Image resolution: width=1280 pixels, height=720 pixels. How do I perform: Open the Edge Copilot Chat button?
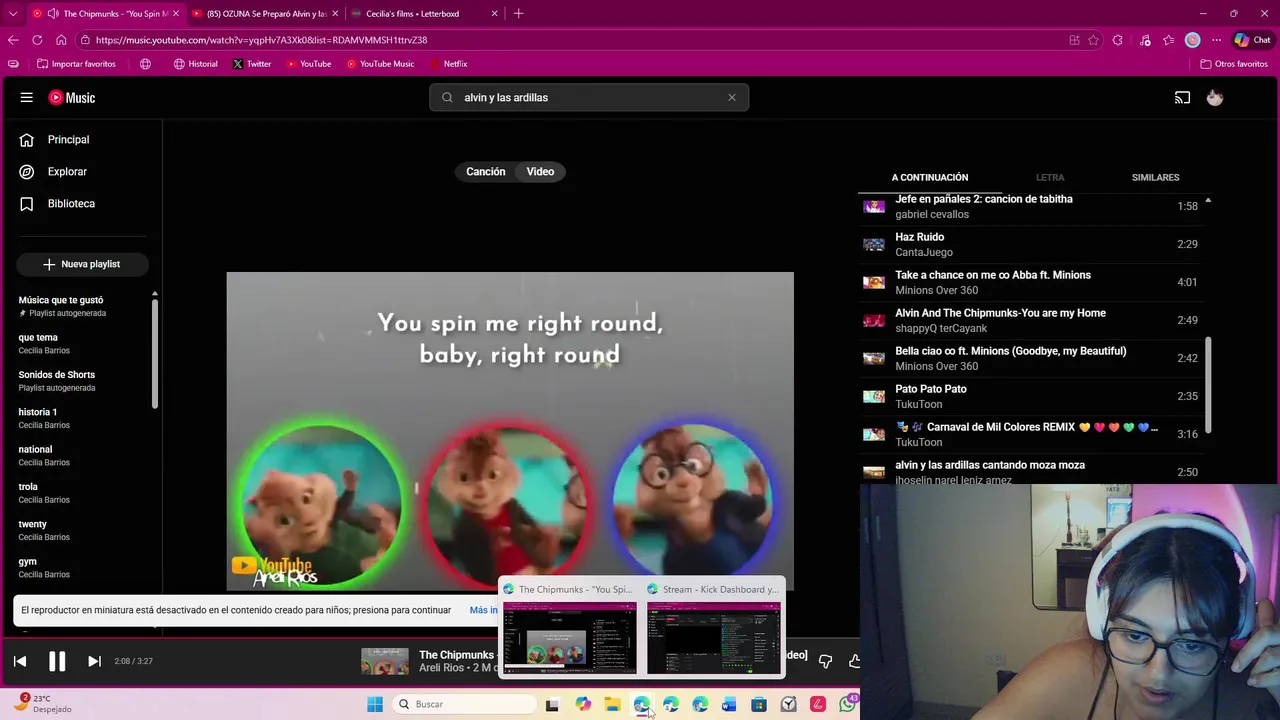coord(1252,40)
